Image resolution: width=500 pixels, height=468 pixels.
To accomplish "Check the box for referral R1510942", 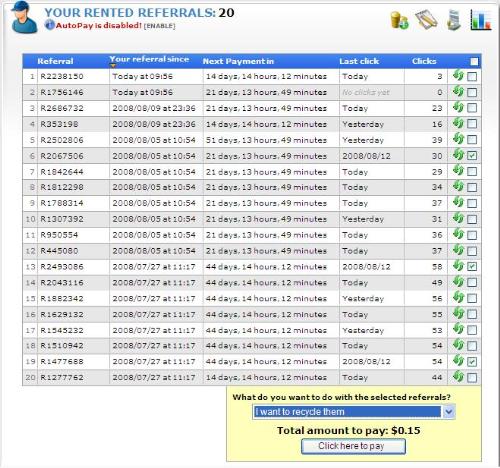I will [x=472, y=346].
